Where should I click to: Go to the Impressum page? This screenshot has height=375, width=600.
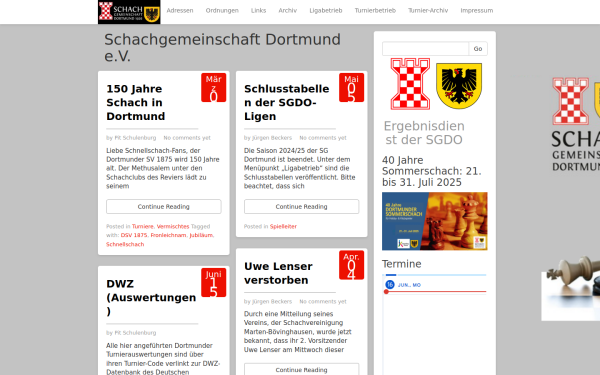click(476, 11)
